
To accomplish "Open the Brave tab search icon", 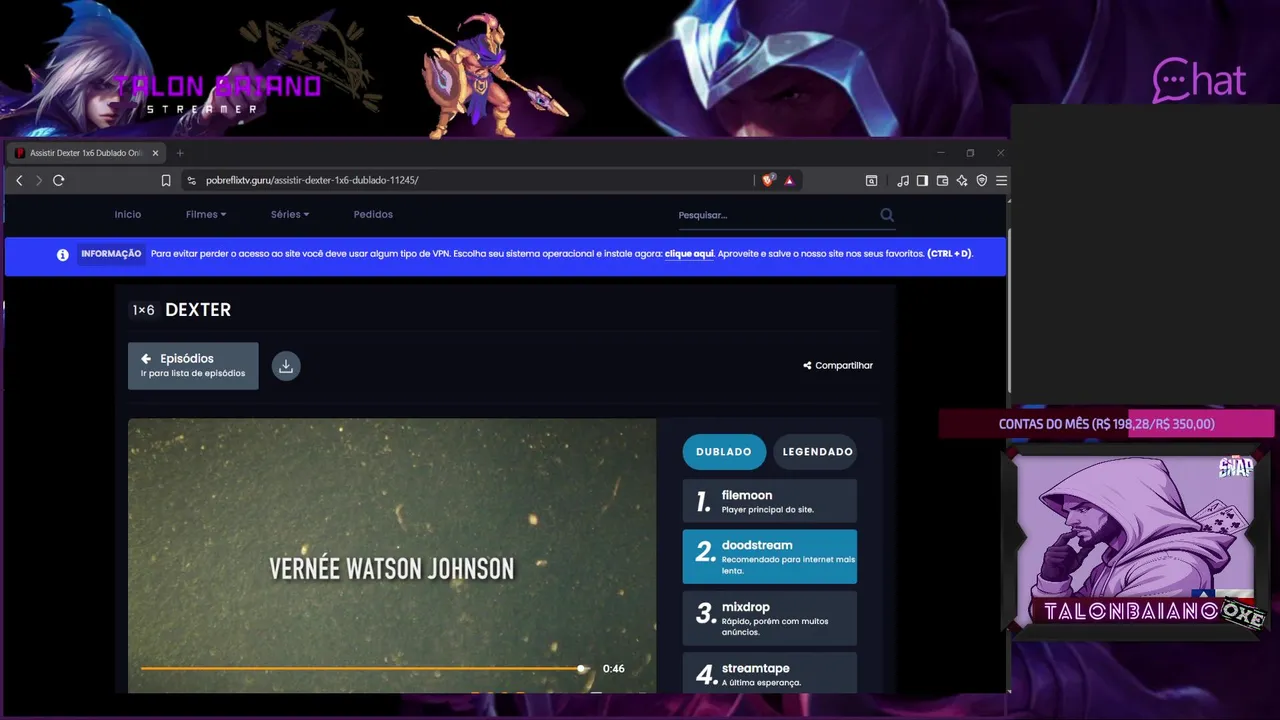I will pyautogui.click(x=872, y=180).
